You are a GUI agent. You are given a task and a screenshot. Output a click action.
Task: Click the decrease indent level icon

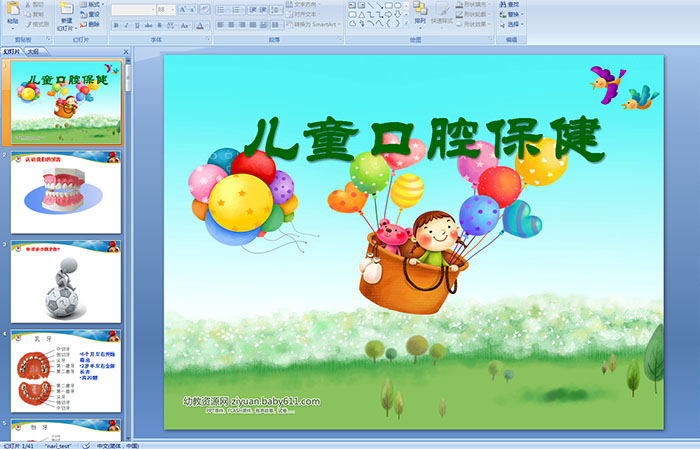pyautogui.click(x=253, y=9)
